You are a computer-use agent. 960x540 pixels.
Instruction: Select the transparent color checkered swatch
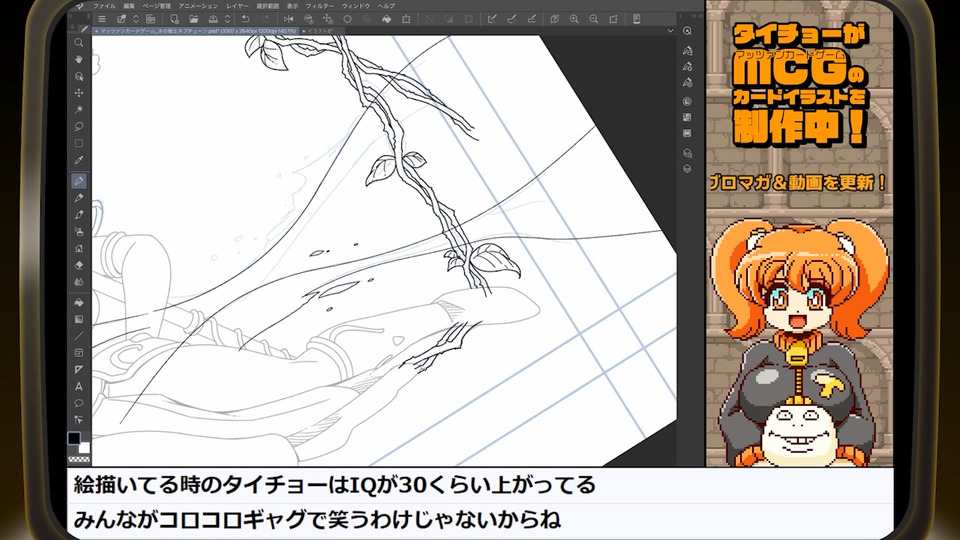point(78,459)
